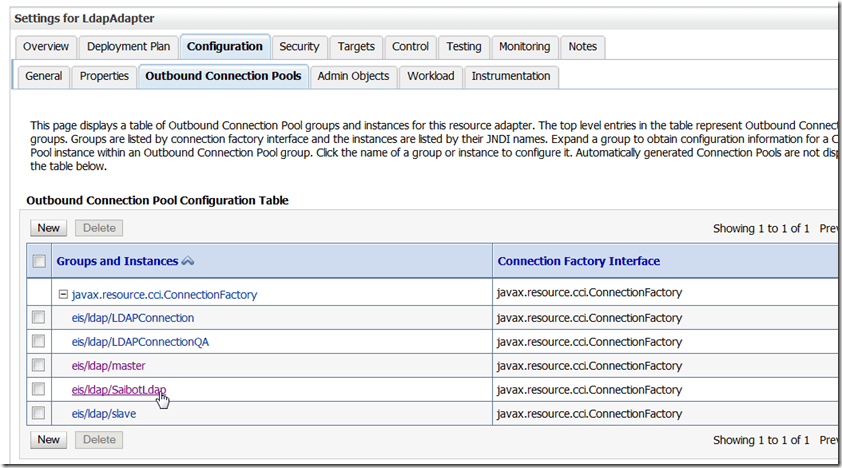Click the eis/ldap/slave instance link

(x=104, y=414)
